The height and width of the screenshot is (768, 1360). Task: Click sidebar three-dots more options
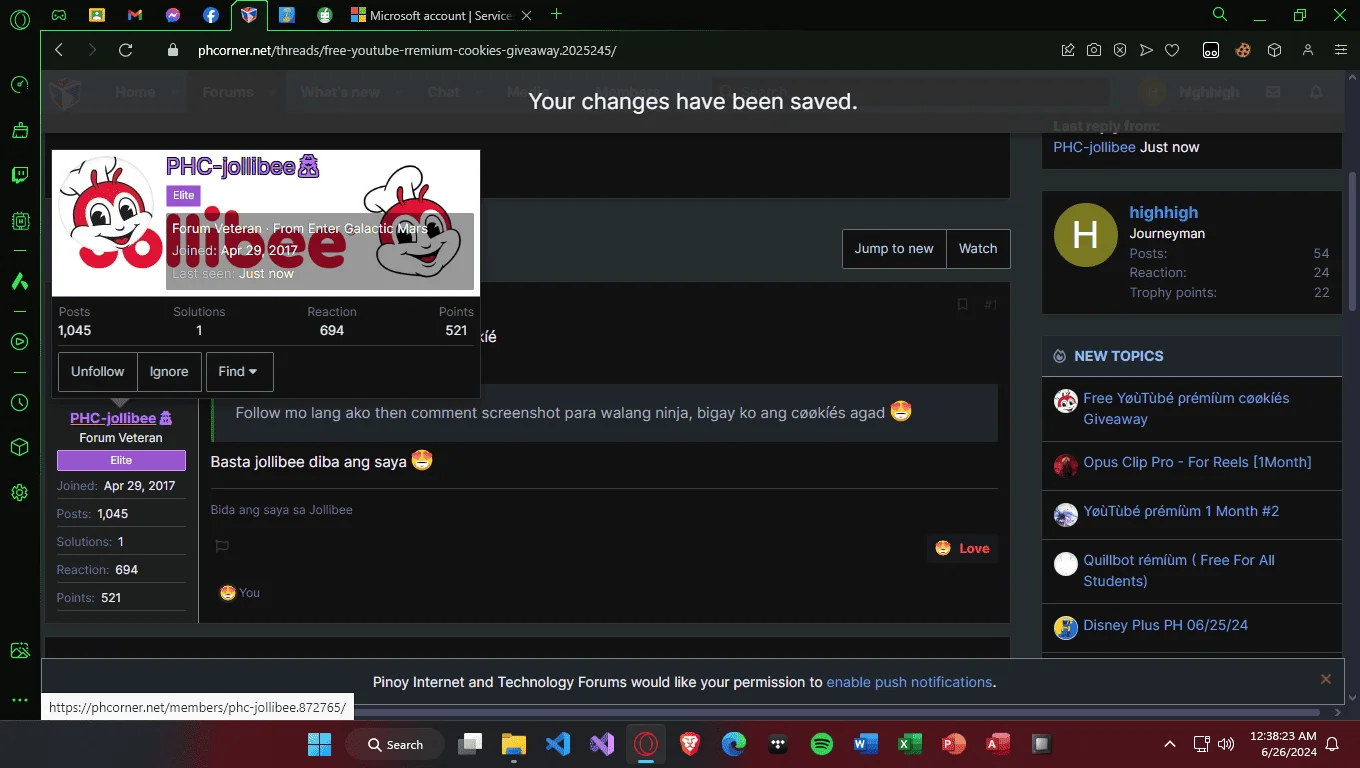pos(19,700)
